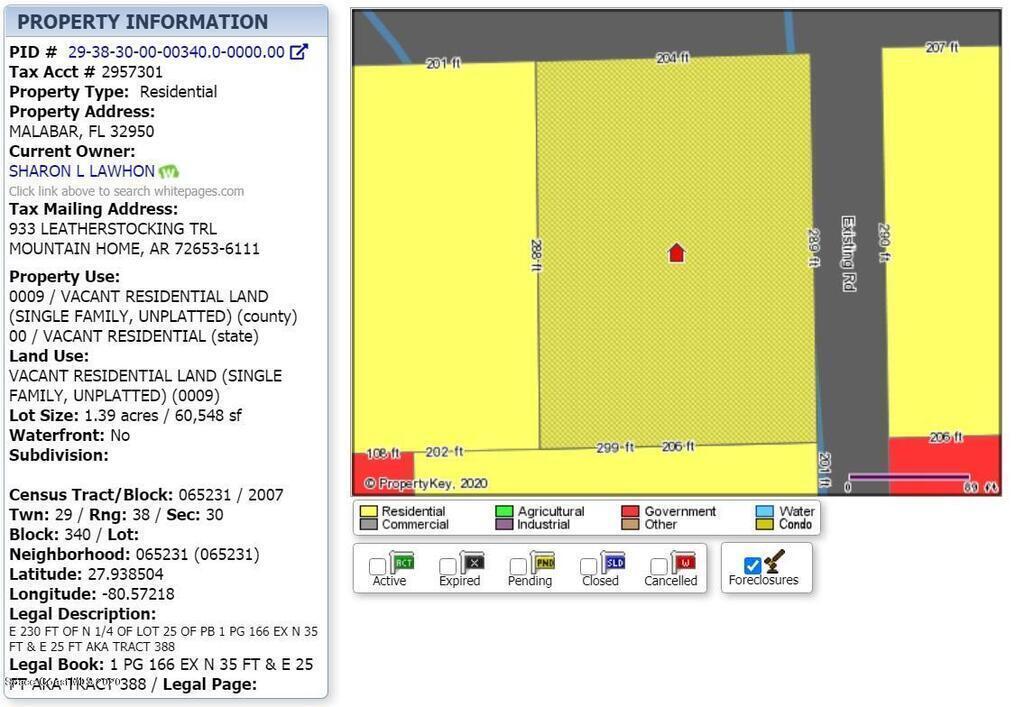Click the external link icon beside PID
Viewport: 1024px width, 707px height.
tap(298, 52)
